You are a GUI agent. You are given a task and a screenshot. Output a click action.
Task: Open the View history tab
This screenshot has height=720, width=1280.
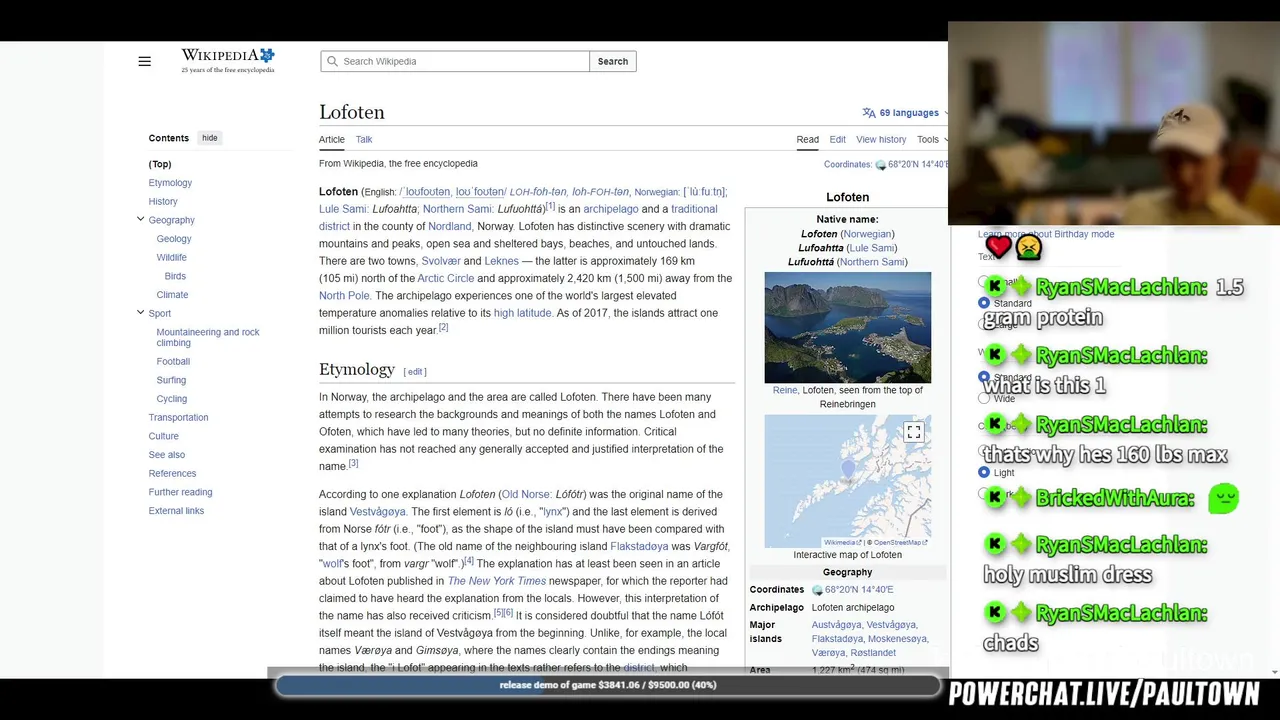point(881,140)
